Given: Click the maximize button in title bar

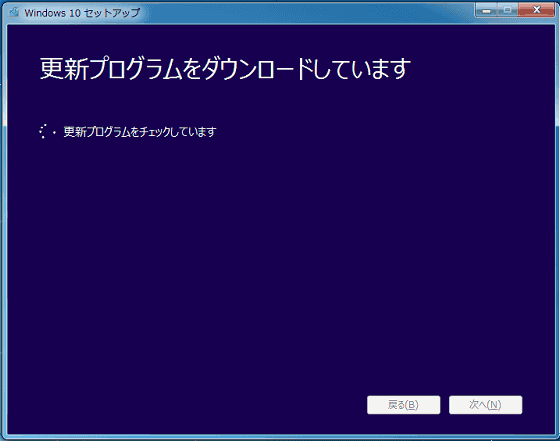Looking at the screenshot, I should tap(508, 10).
